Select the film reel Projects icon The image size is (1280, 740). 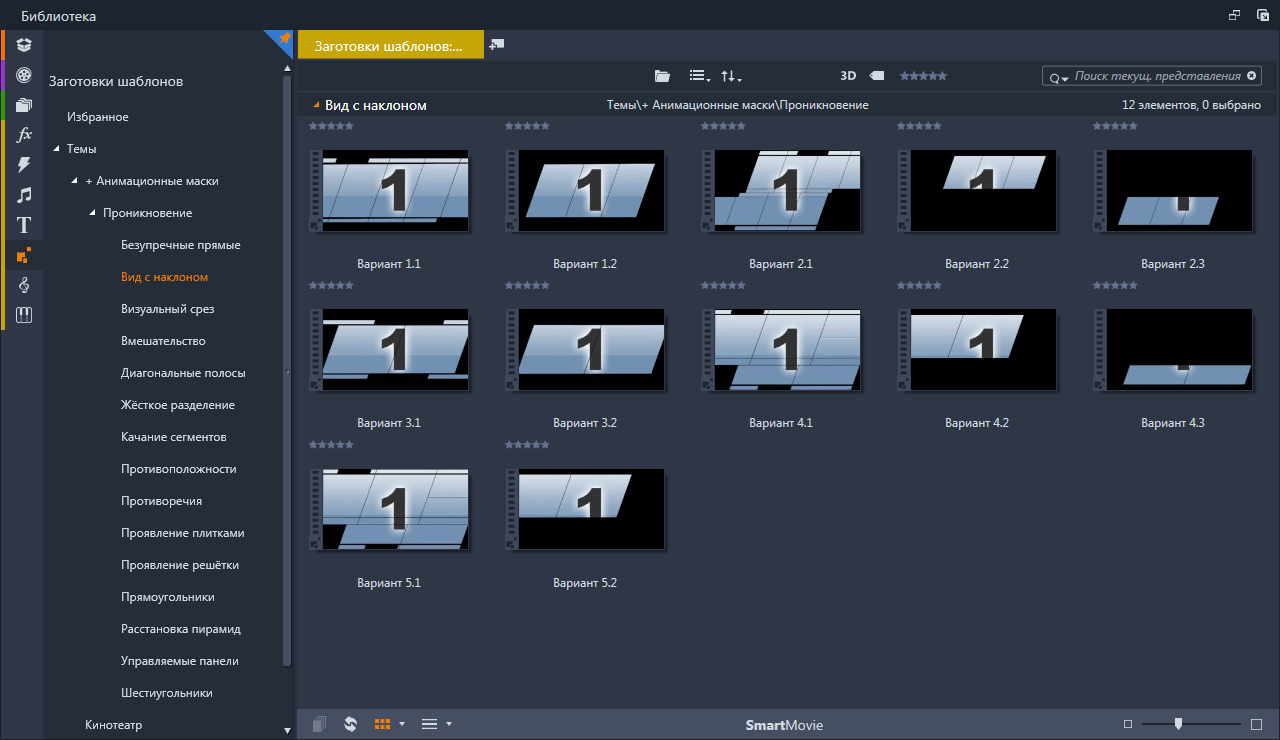[x=24, y=75]
